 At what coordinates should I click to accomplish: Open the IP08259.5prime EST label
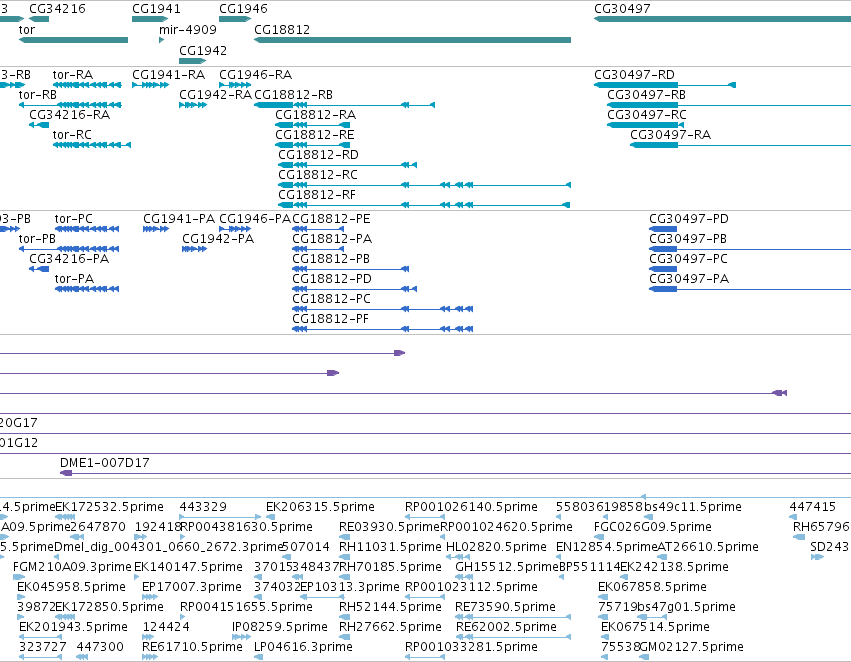[280, 627]
